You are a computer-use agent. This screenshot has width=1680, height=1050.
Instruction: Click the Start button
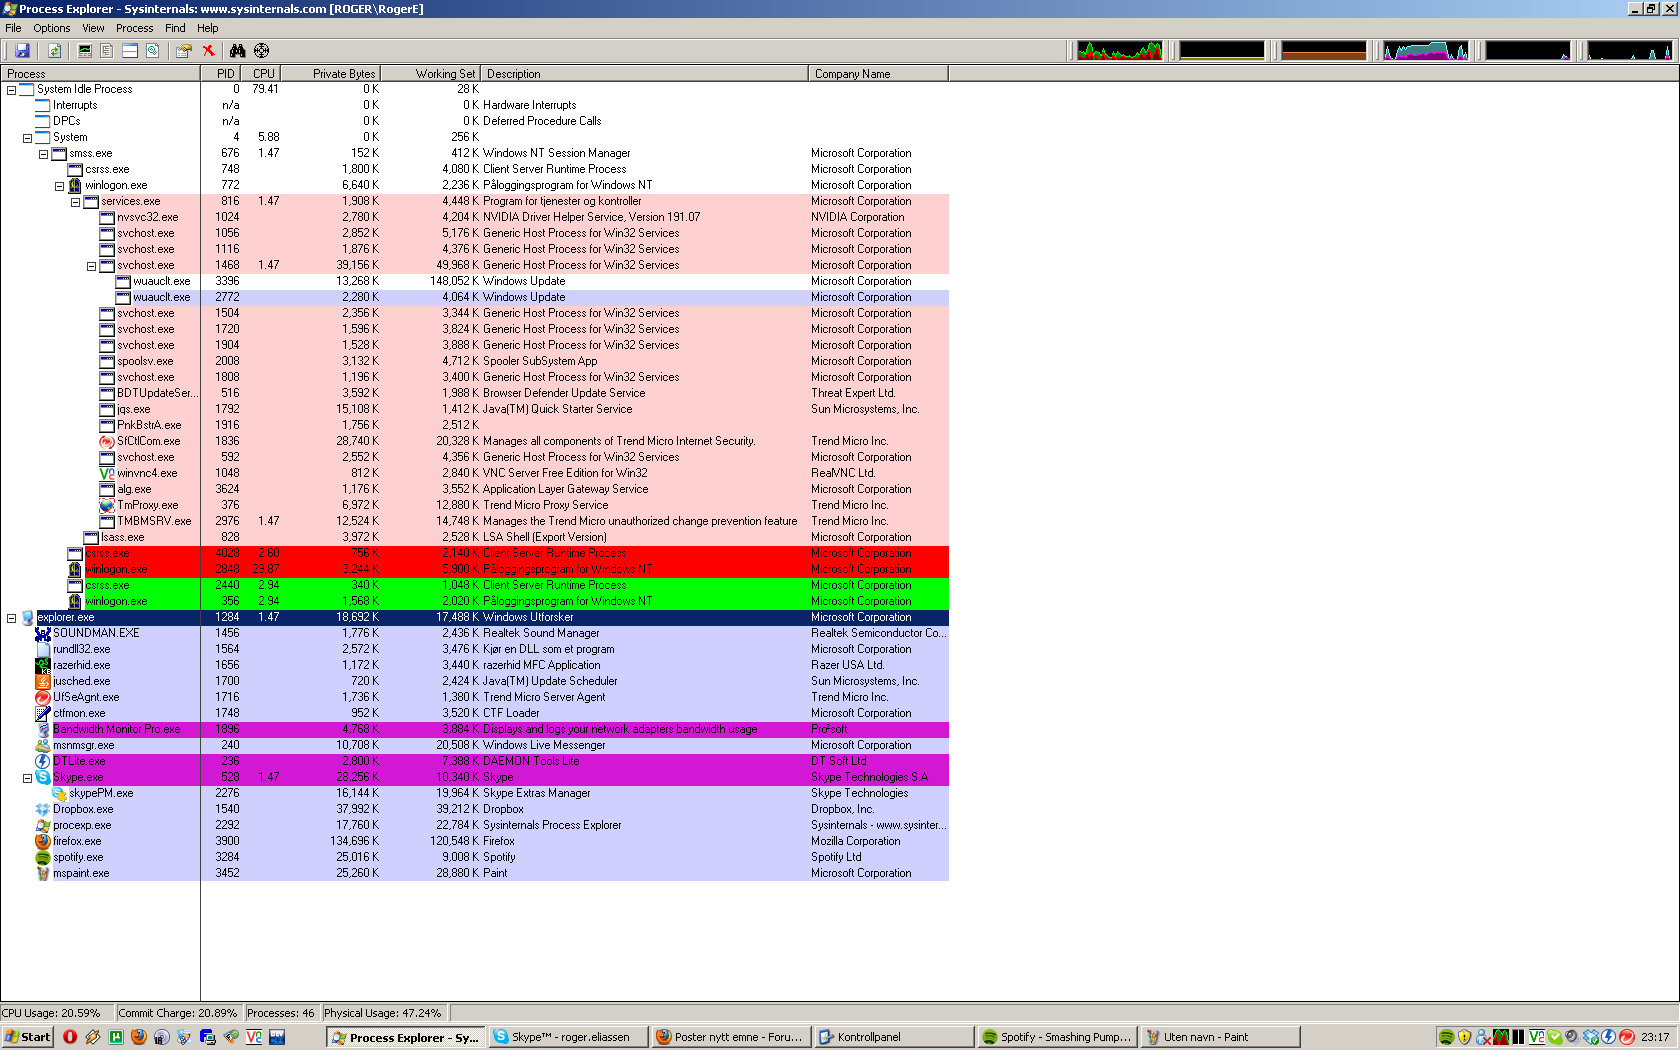click(x=28, y=1037)
